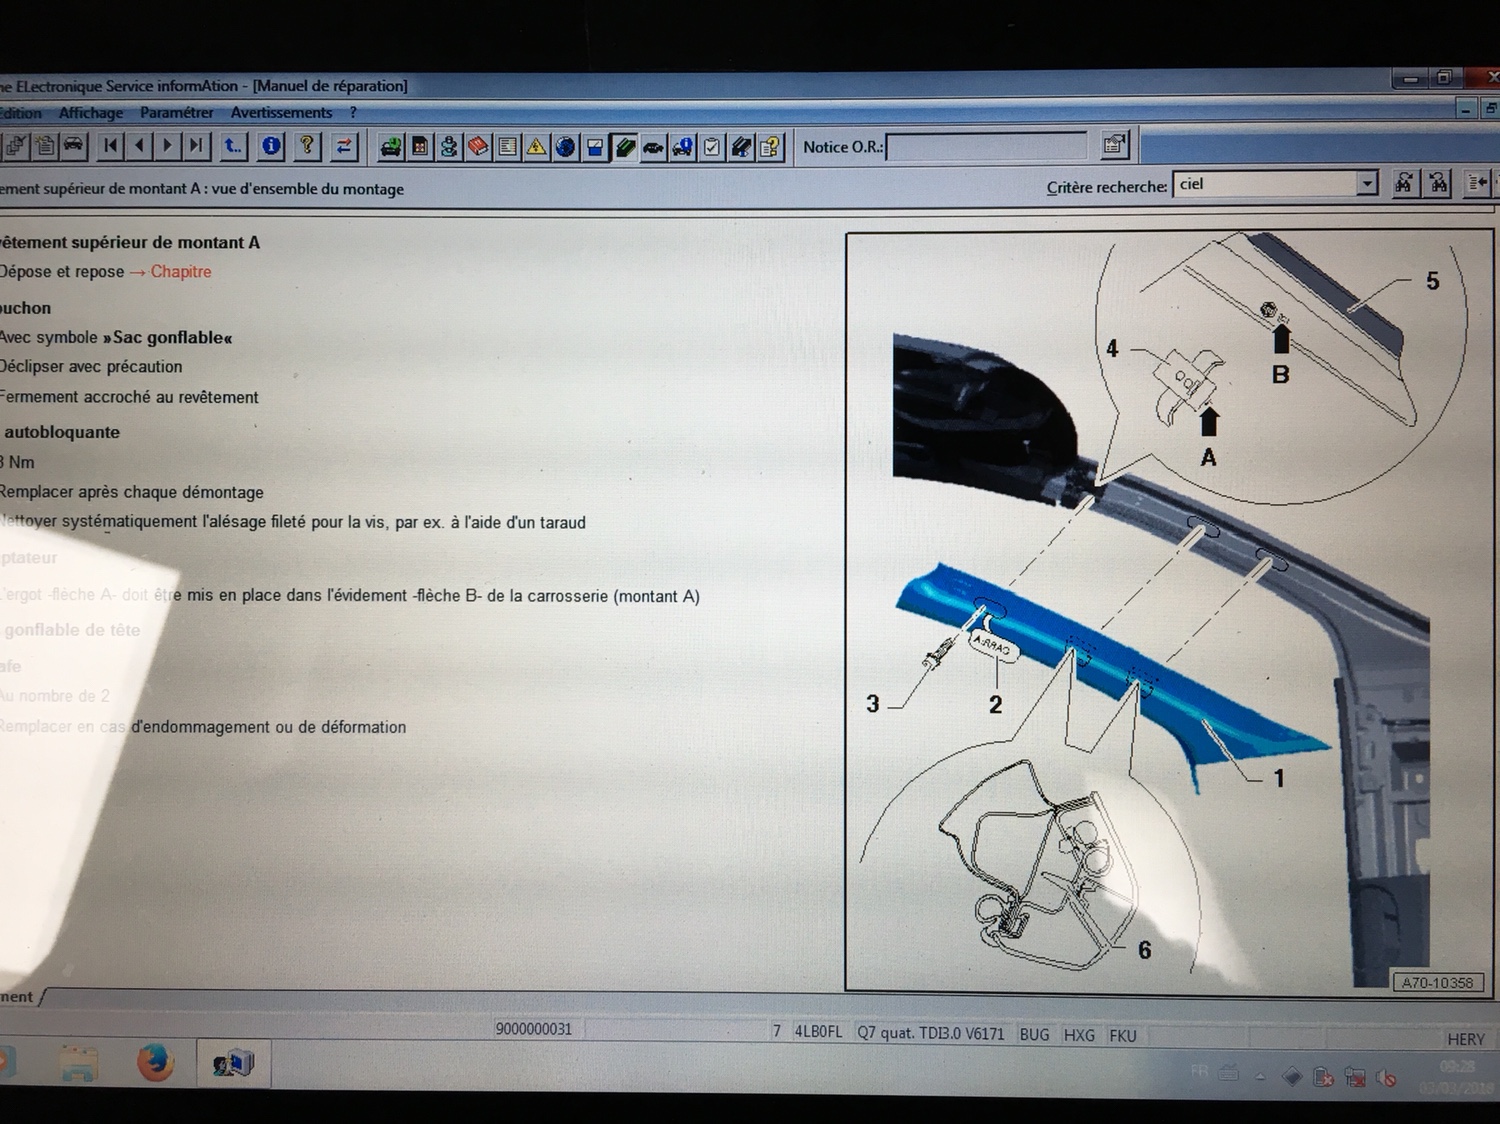Open the Critère recherche dropdown arrow
Screen dimensions: 1500x1124
[1366, 183]
